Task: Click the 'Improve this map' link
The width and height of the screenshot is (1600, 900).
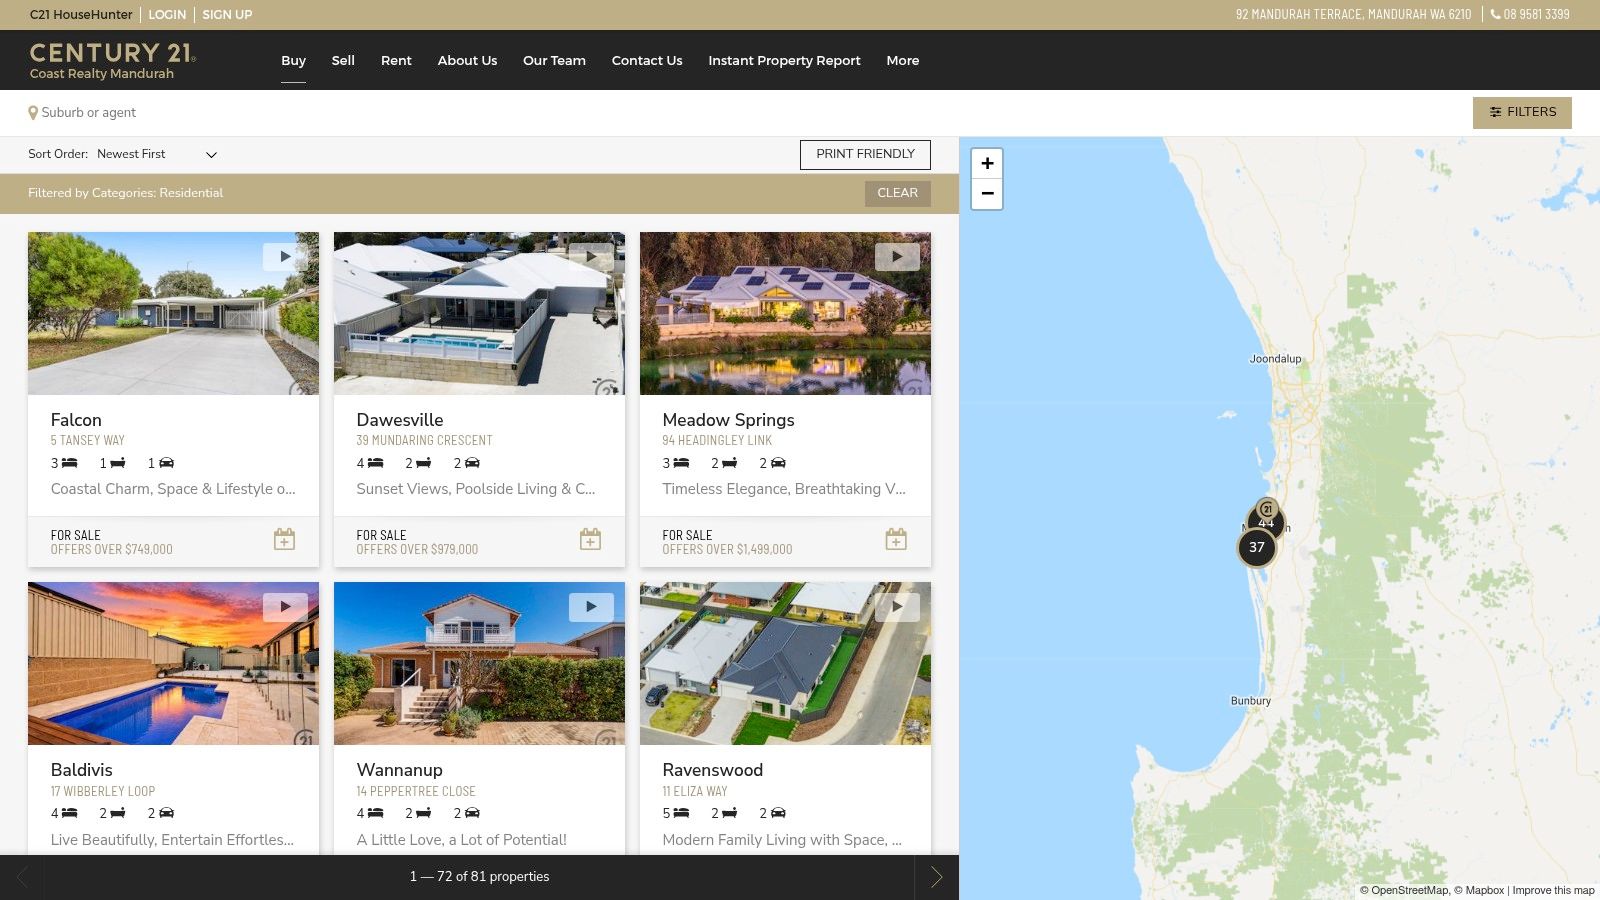Action: coord(1553,890)
